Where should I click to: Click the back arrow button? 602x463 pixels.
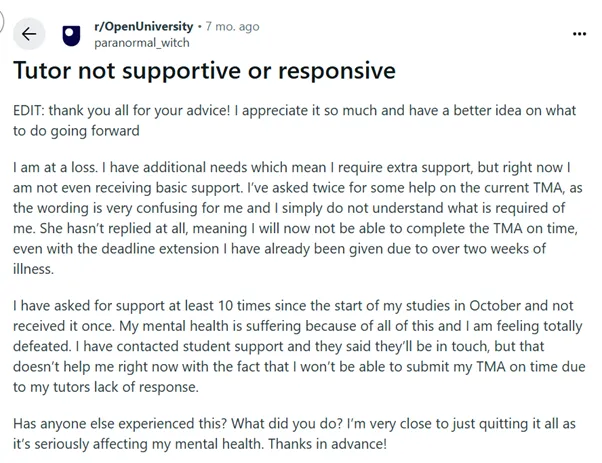pos(28,34)
